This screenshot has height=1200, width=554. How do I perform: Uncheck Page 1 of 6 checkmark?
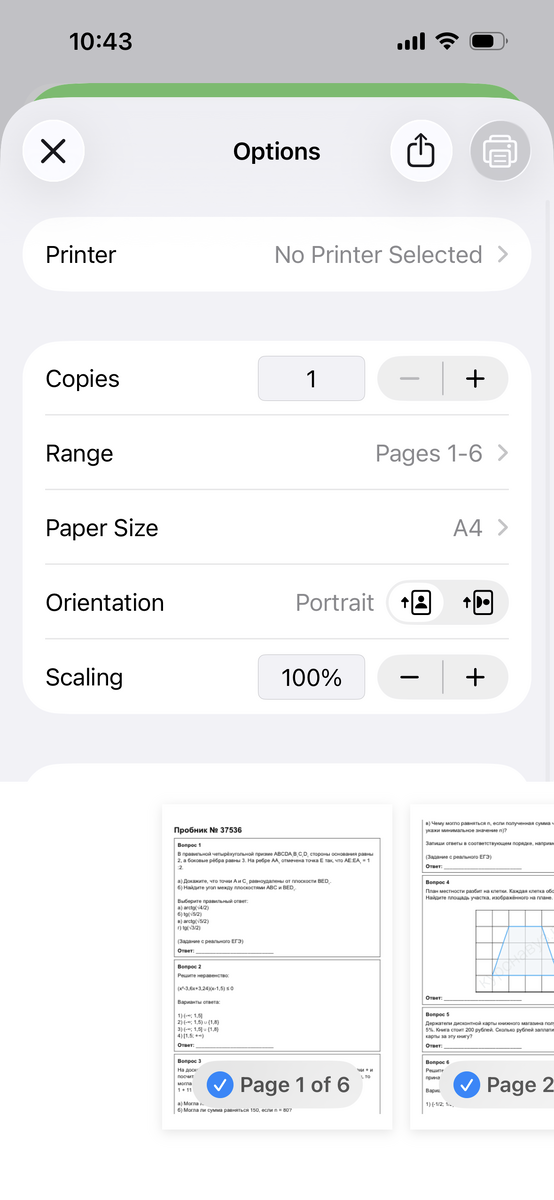[x=221, y=1085]
